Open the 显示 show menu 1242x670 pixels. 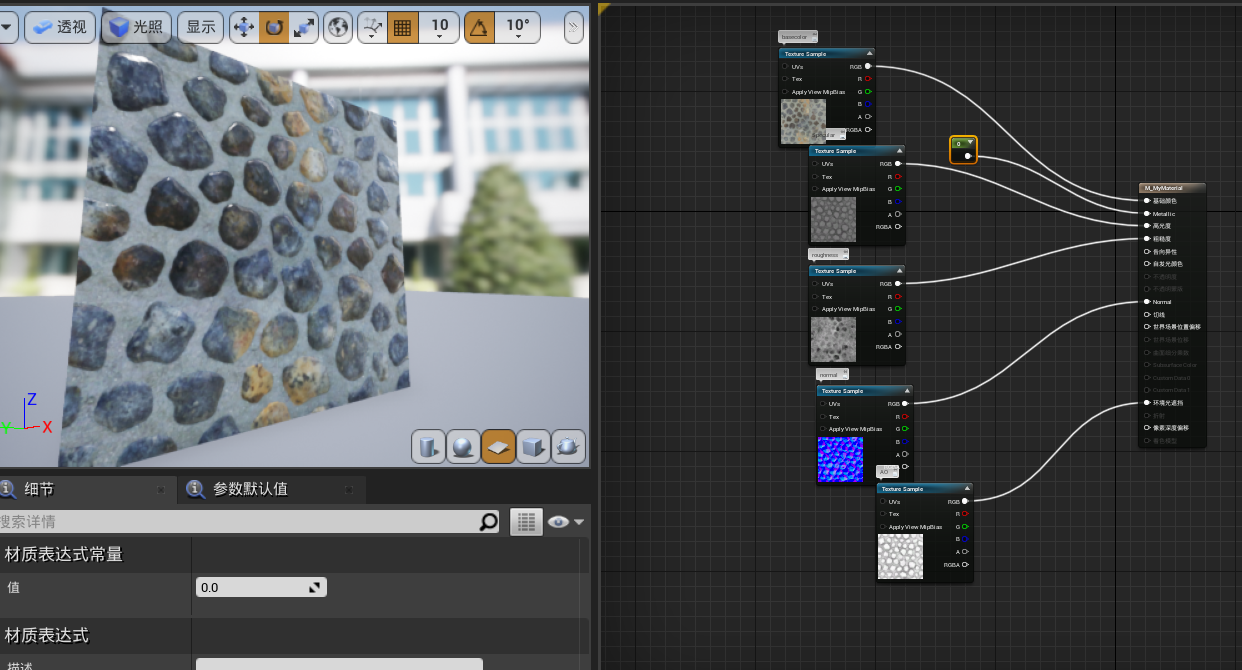(200, 28)
